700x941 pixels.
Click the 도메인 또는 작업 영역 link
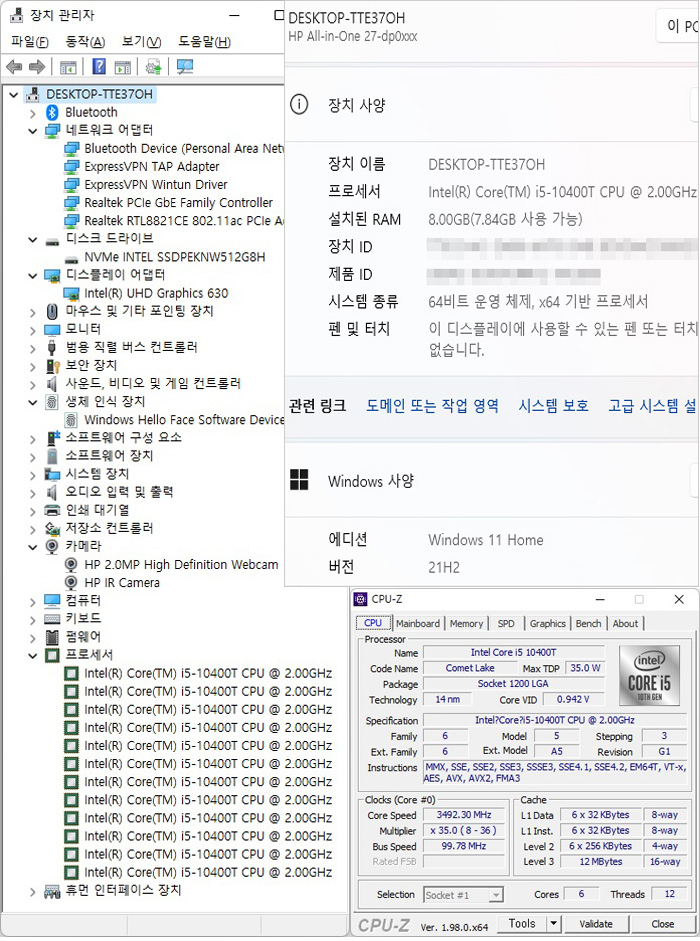[432, 406]
